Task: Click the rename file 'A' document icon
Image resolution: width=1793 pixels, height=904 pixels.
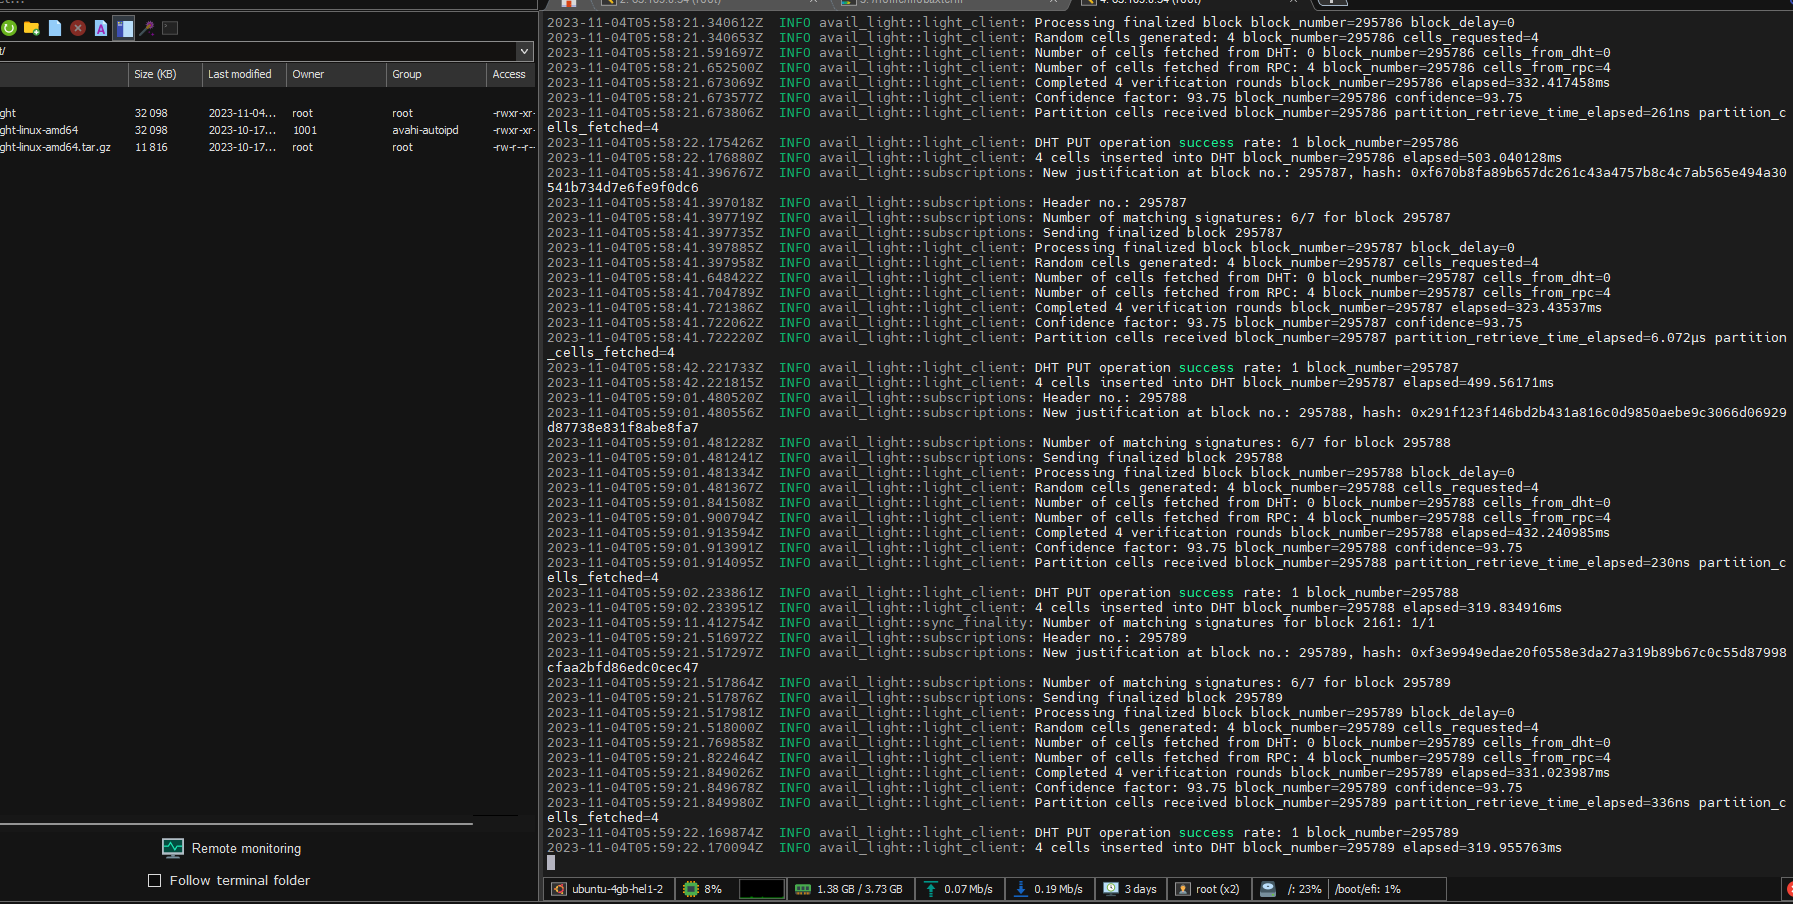Action: [x=100, y=28]
